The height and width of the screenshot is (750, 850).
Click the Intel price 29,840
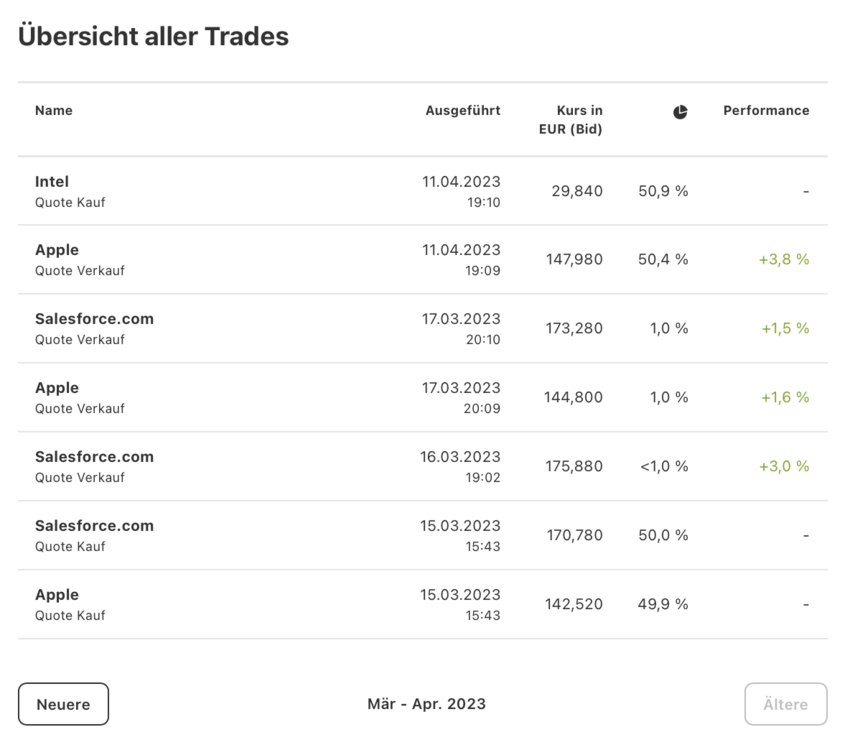pos(577,191)
